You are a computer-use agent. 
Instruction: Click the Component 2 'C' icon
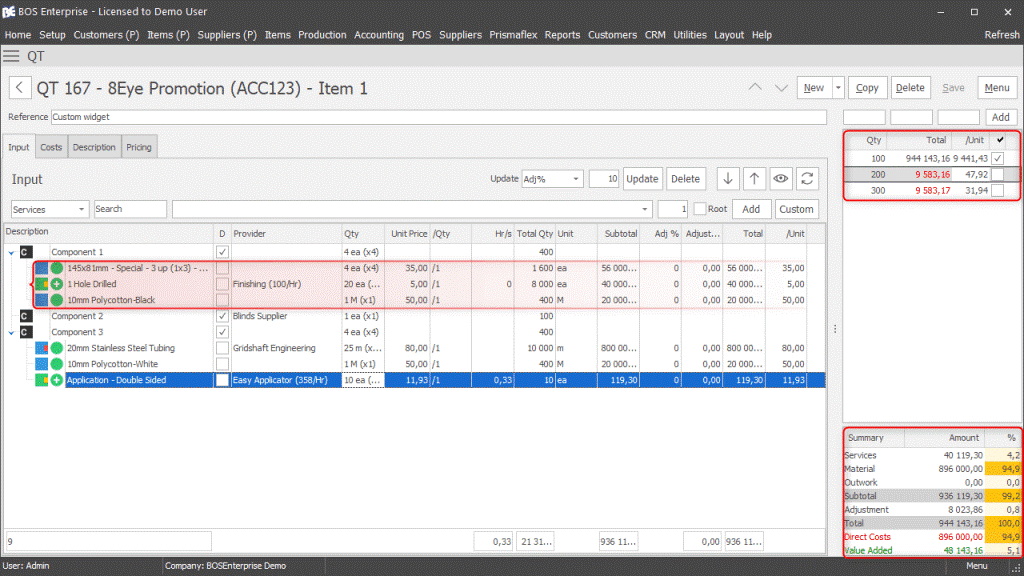click(x=25, y=316)
